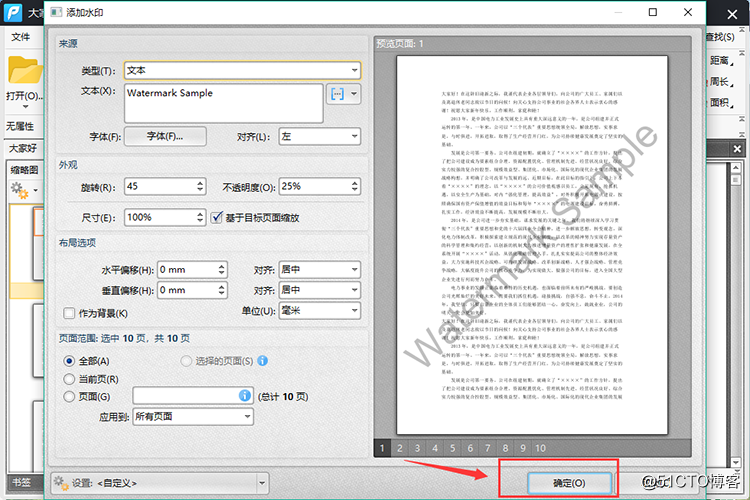The width and height of the screenshot is (750, 500).
Task: Switch preview to page 8
Action: pos(505,448)
